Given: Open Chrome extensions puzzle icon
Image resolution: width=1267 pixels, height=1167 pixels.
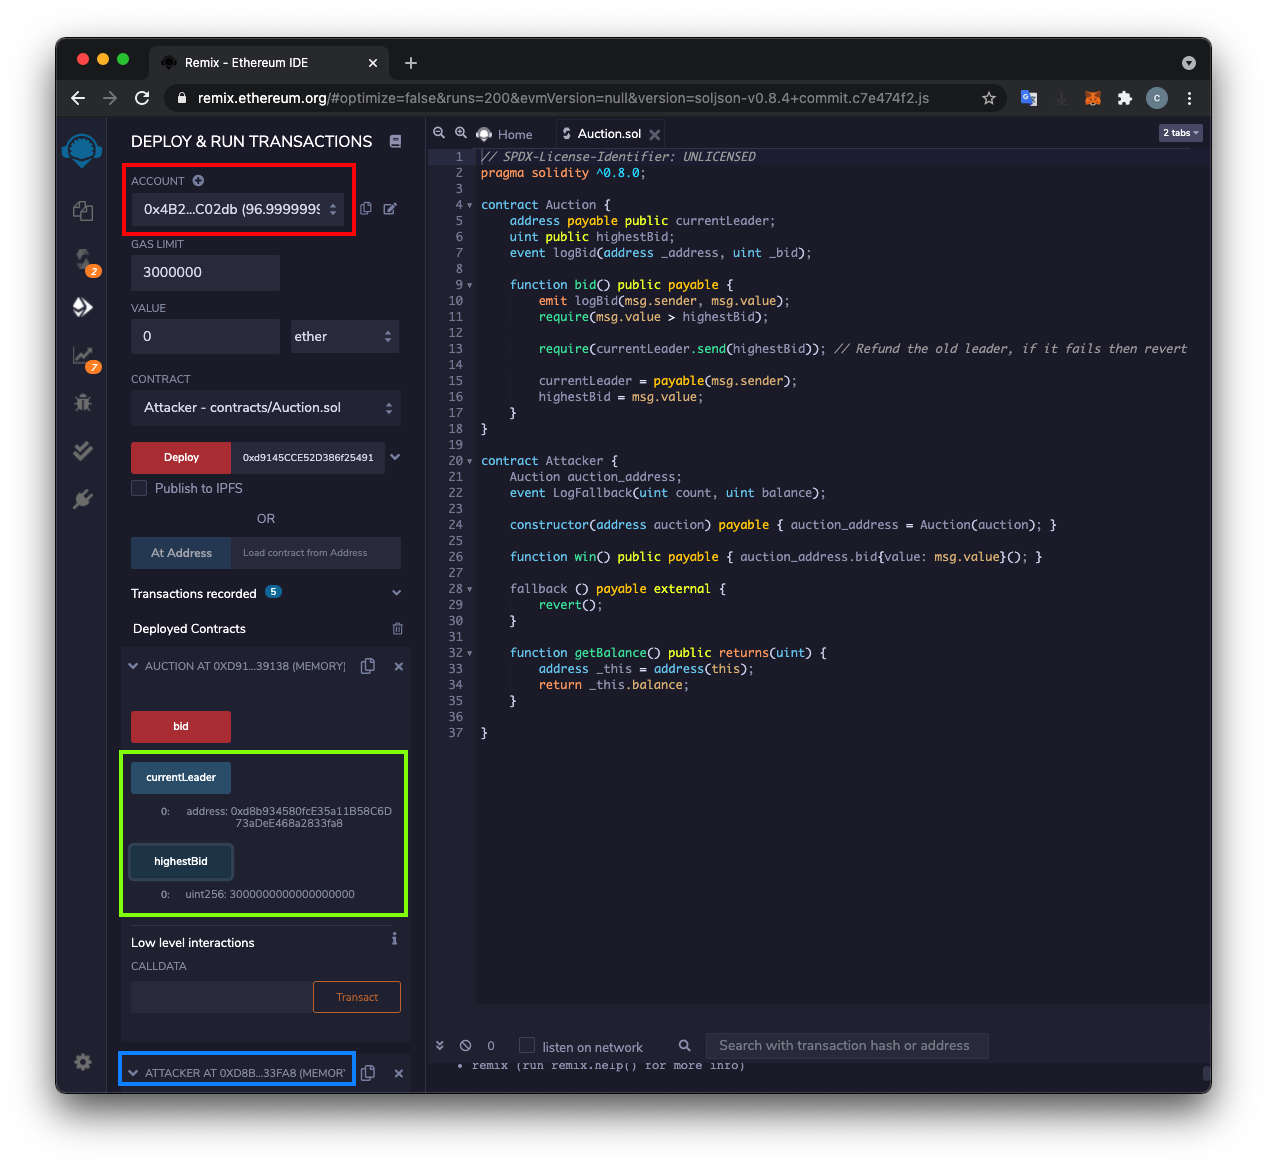Looking at the screenshot, I should click(x=1125, y=98).
